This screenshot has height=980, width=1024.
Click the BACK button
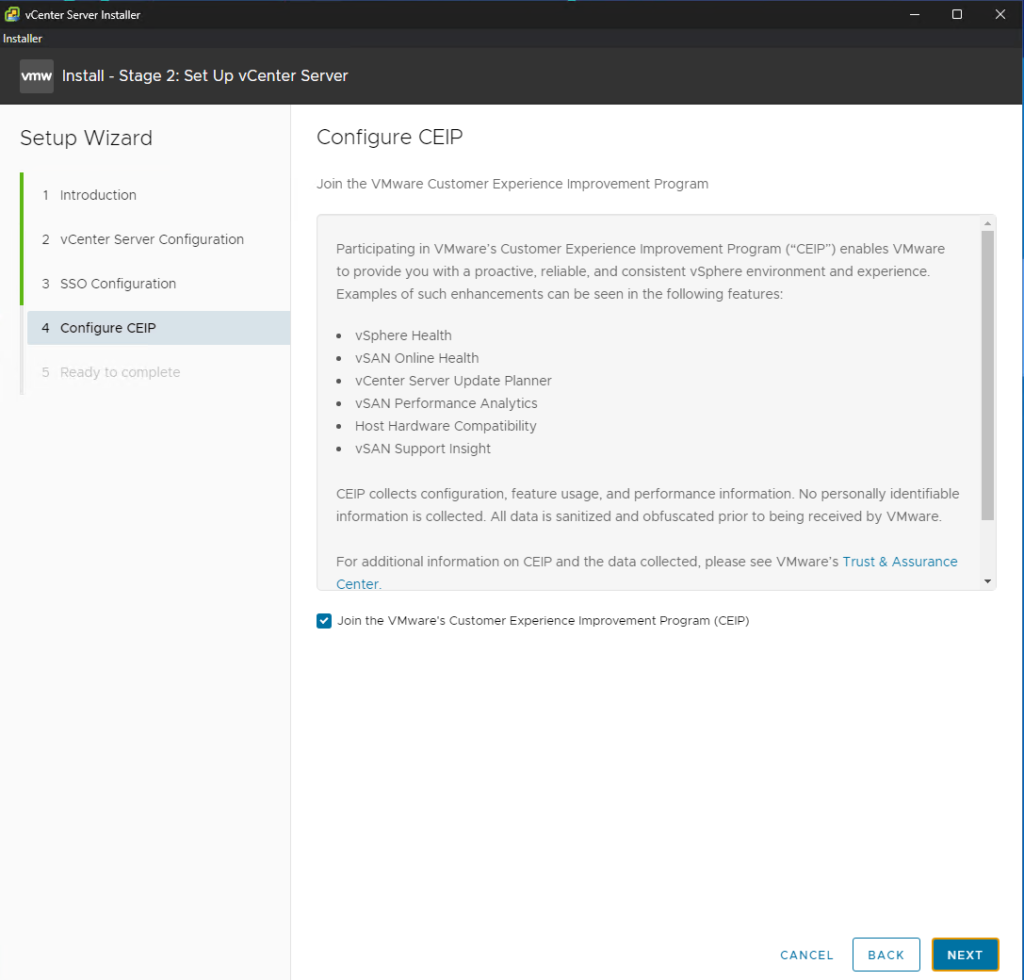[x=885, y=955]
